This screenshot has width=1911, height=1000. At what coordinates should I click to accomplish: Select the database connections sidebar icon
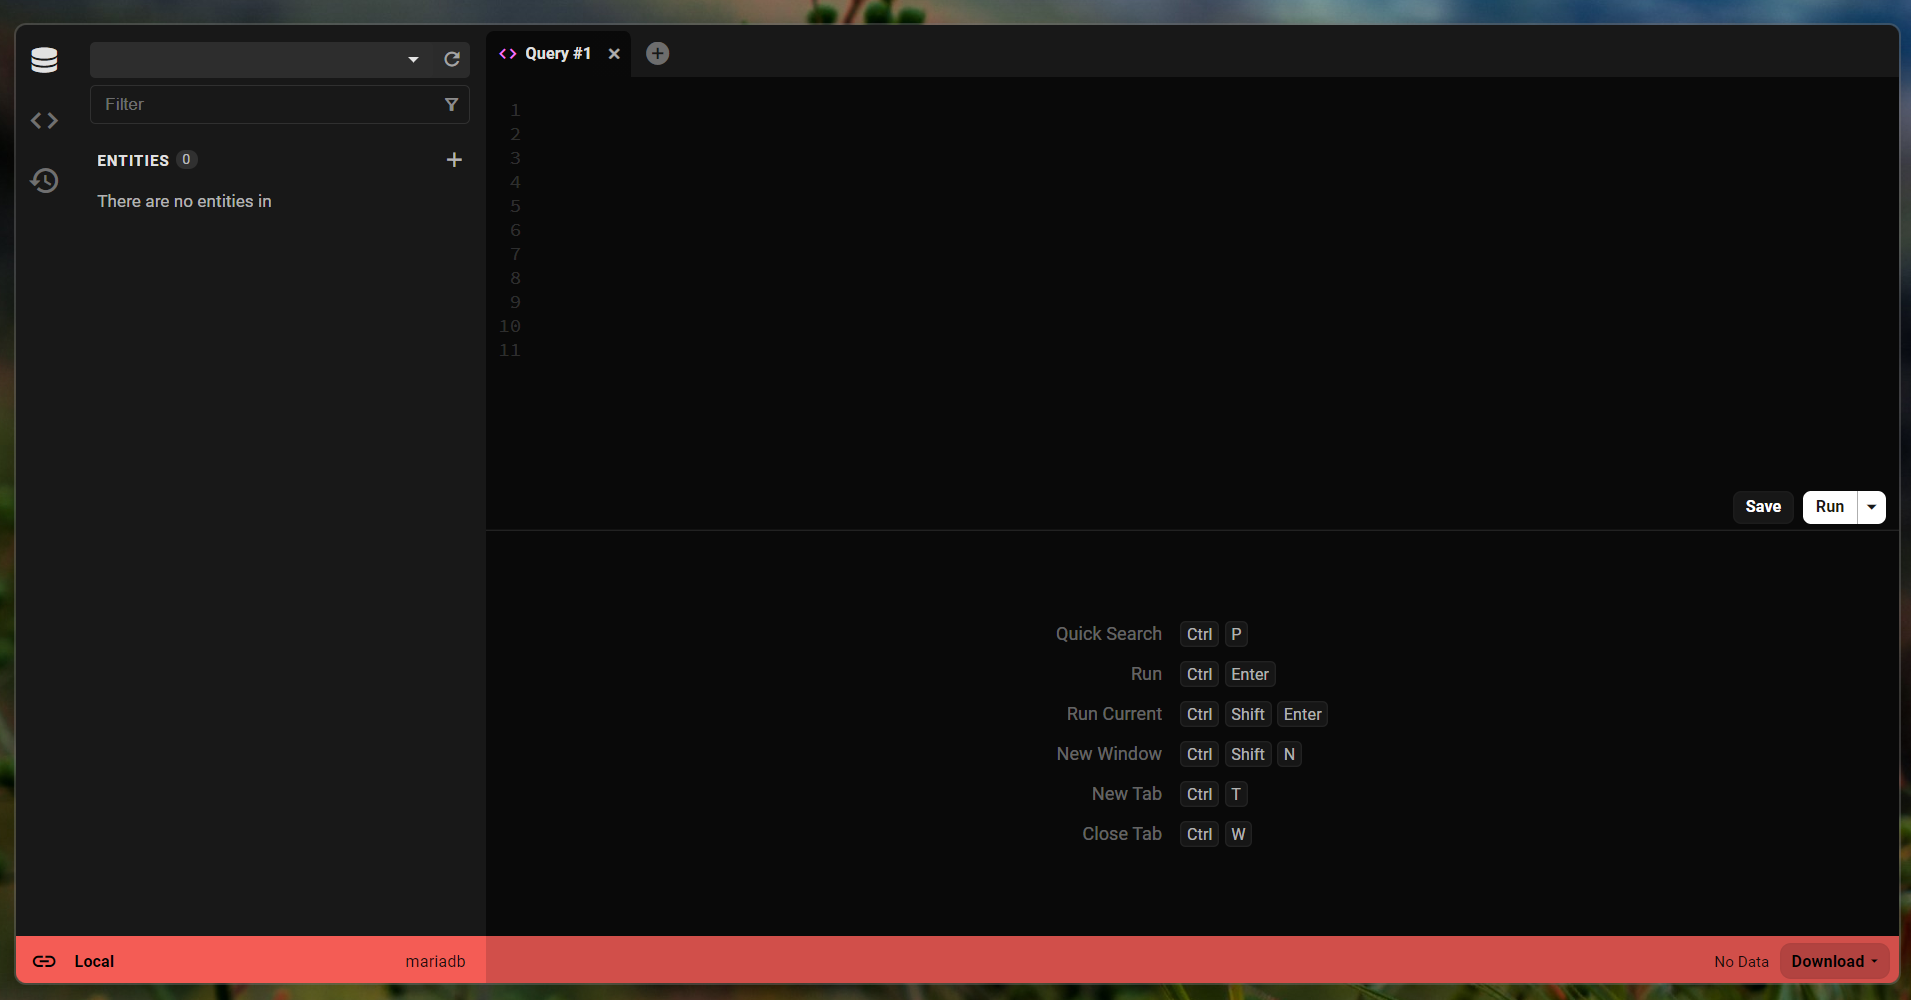click(x=44, y=60)
